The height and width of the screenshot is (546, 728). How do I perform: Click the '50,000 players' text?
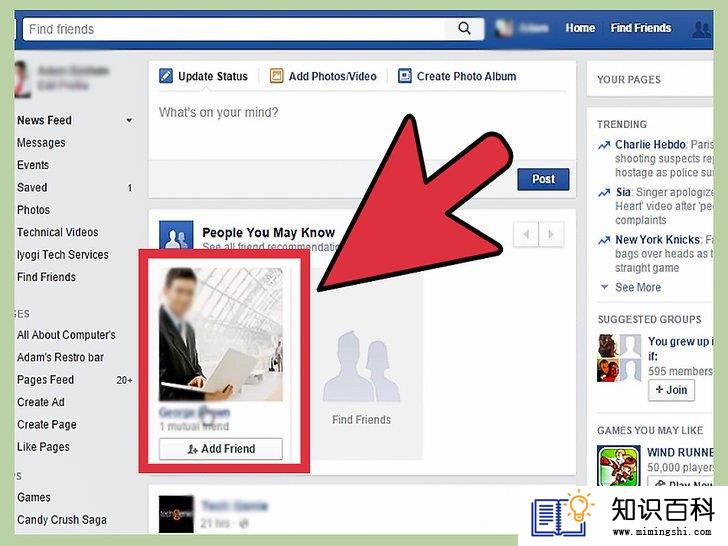pyautogui.click(x=681, y=467)
